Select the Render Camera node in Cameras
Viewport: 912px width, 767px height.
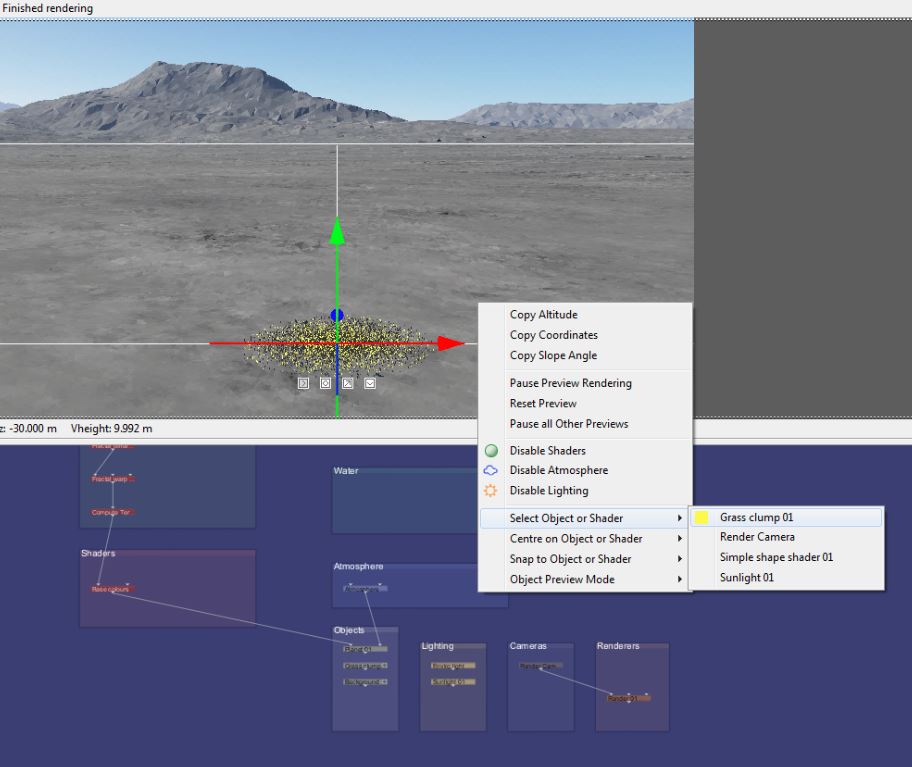pos(541,666)
